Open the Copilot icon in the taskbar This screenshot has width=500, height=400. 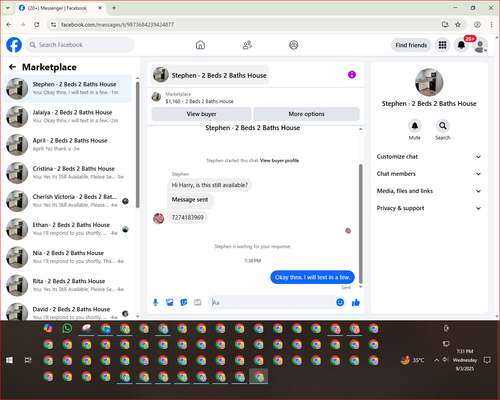point(48,328)
